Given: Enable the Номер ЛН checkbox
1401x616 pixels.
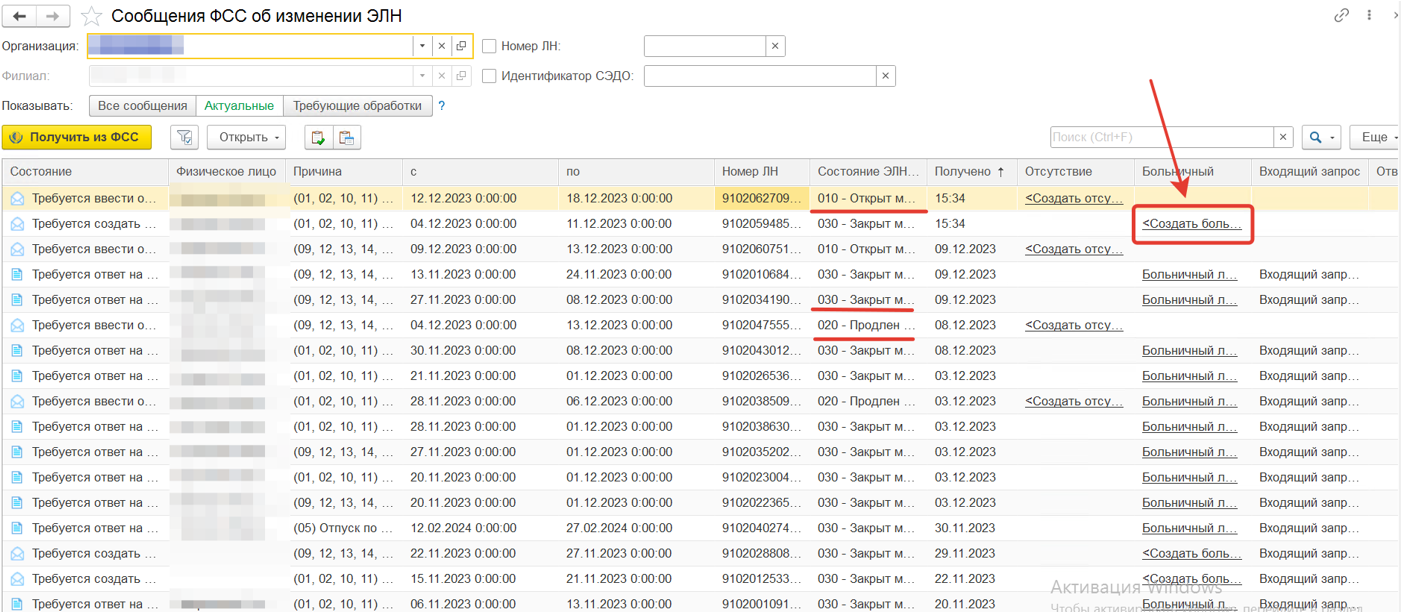Looking at the screenshot, I should (489, 46).
